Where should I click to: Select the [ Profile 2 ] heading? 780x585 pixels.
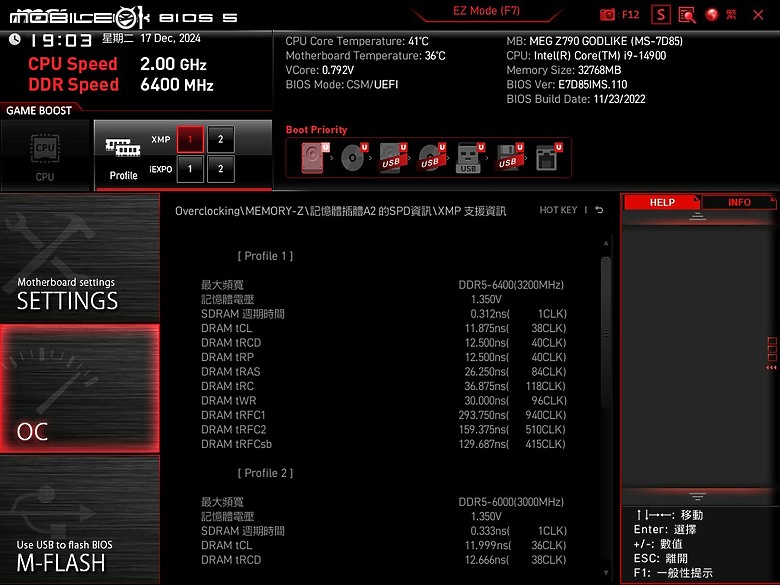tap(265, 473)
